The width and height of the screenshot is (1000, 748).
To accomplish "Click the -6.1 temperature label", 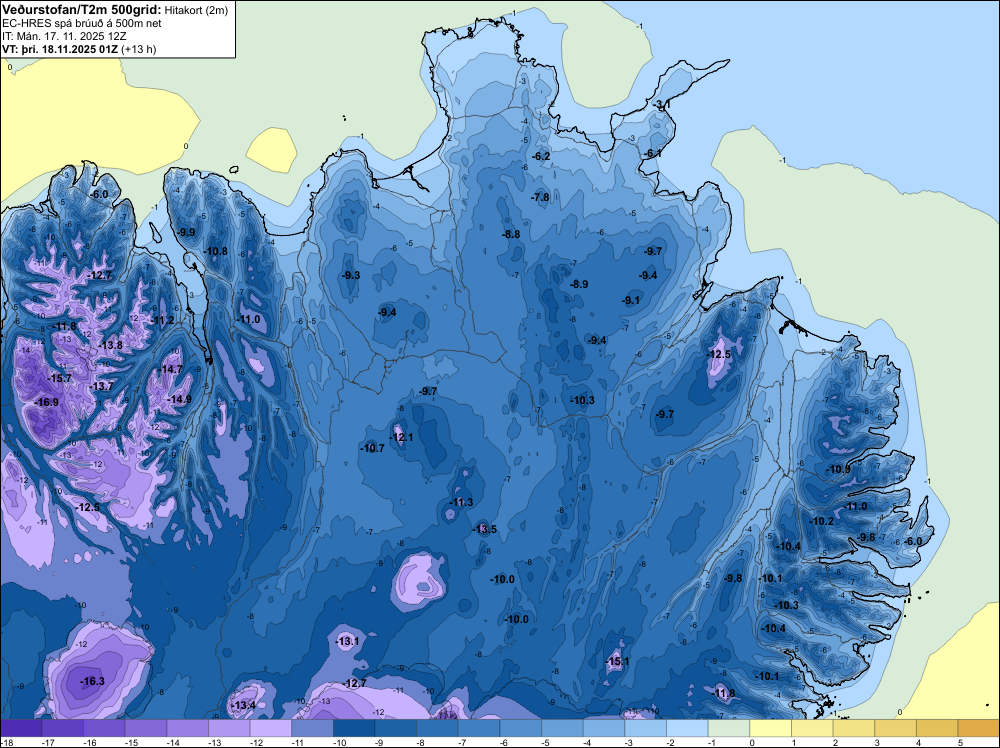I will click(x=652, y=154).
